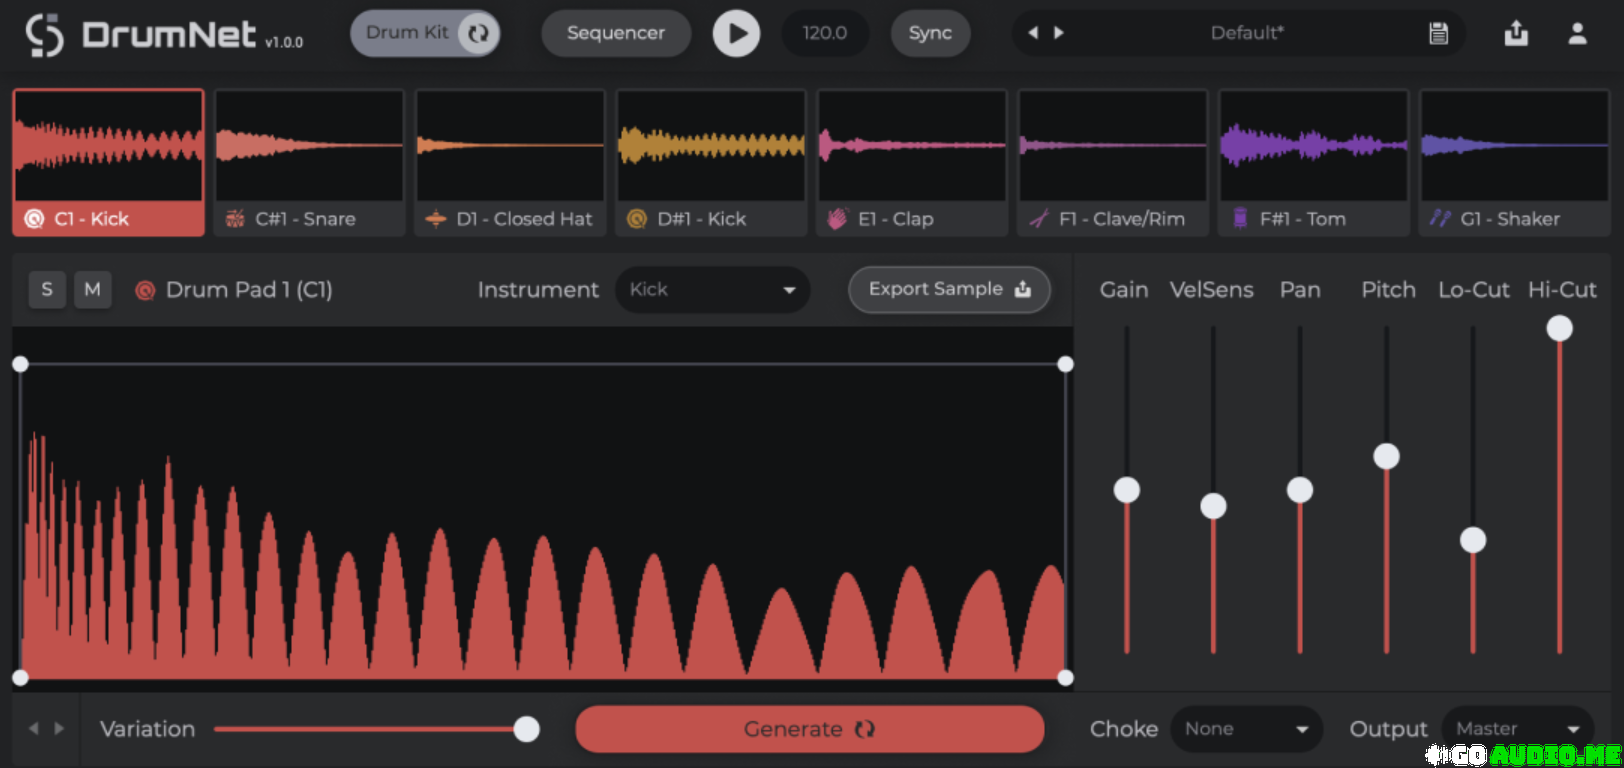This screenshot has height=768, width=1624.
Task: Click the Pan slider handle
Action: (1300, 490)
